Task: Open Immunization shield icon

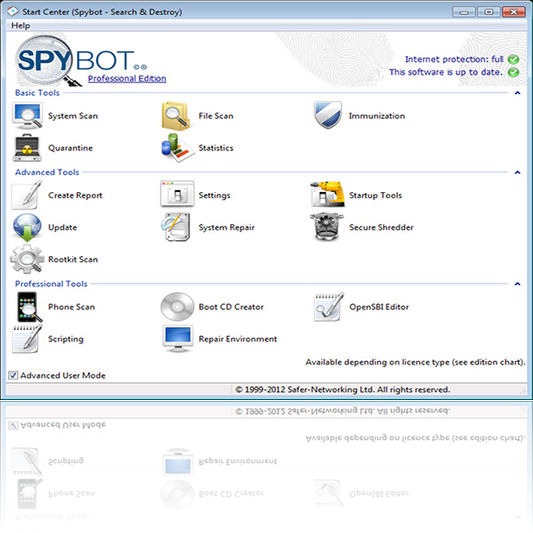Action: tap(327, 115)
